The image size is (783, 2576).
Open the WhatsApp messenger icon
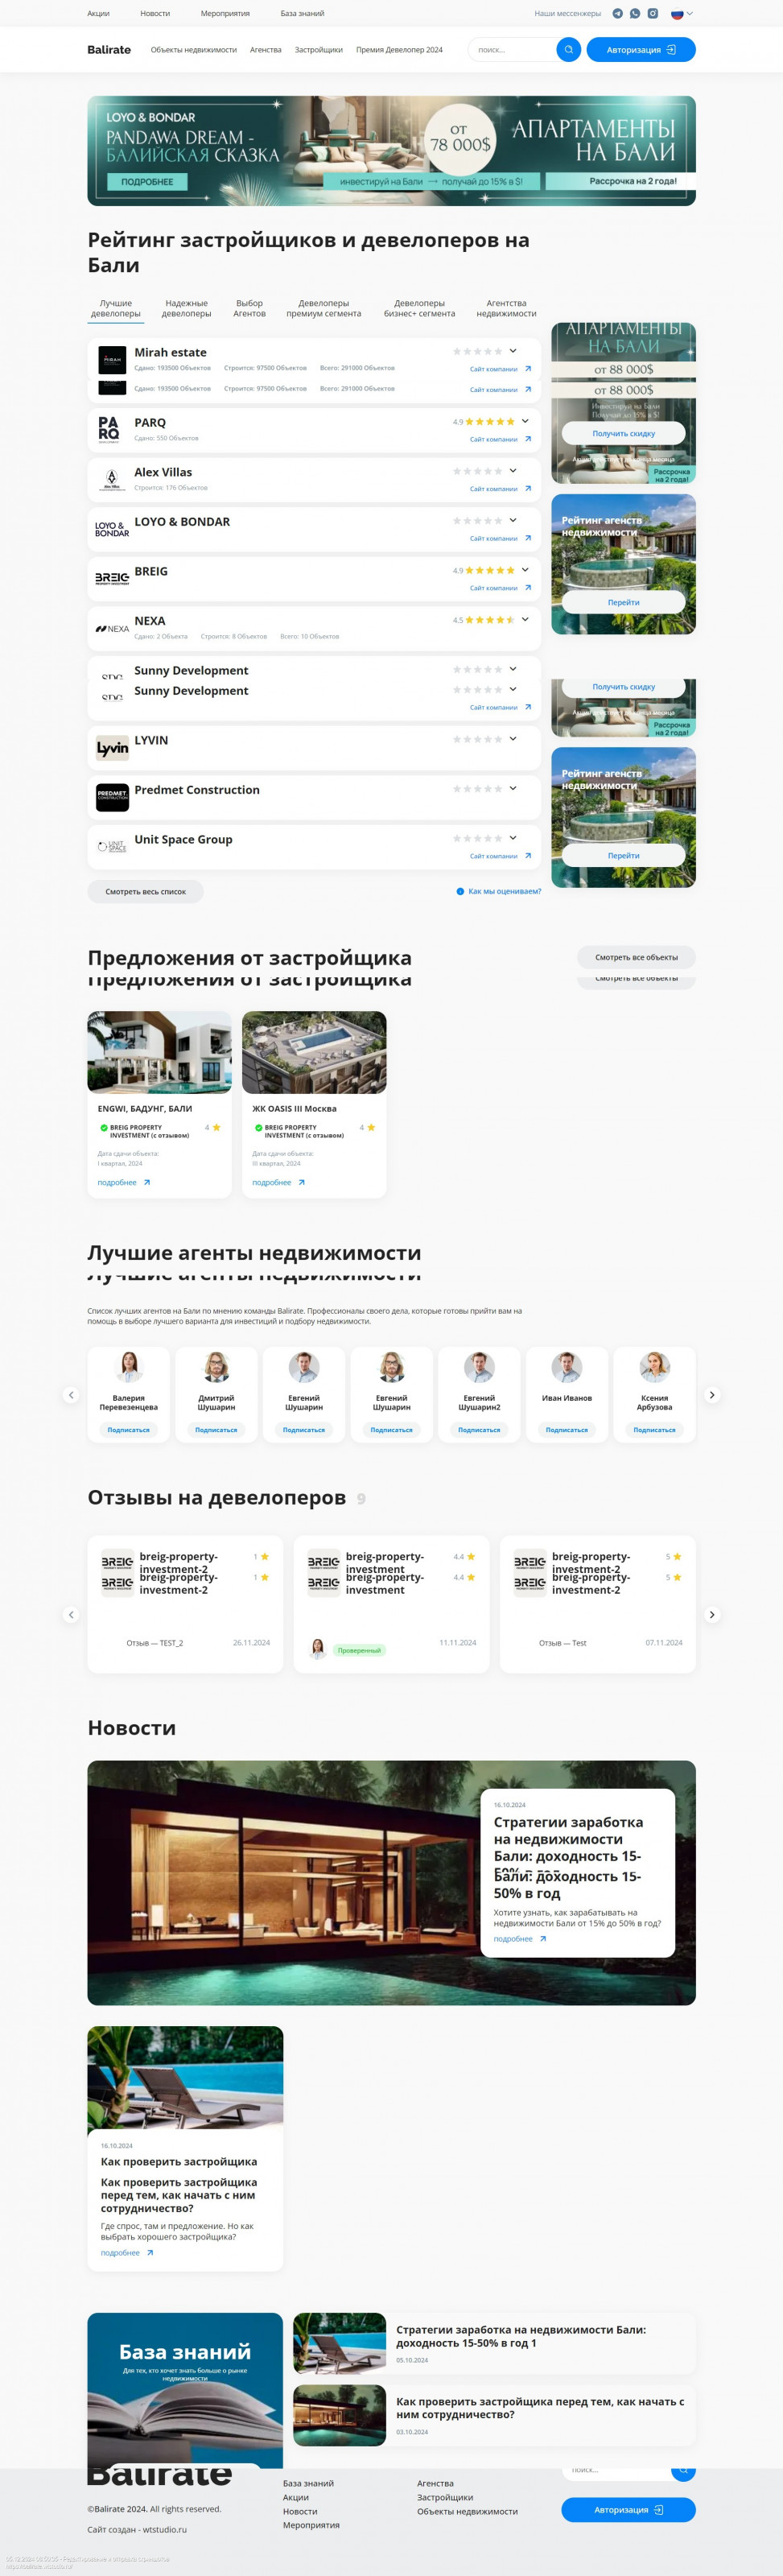pos(635,14)
